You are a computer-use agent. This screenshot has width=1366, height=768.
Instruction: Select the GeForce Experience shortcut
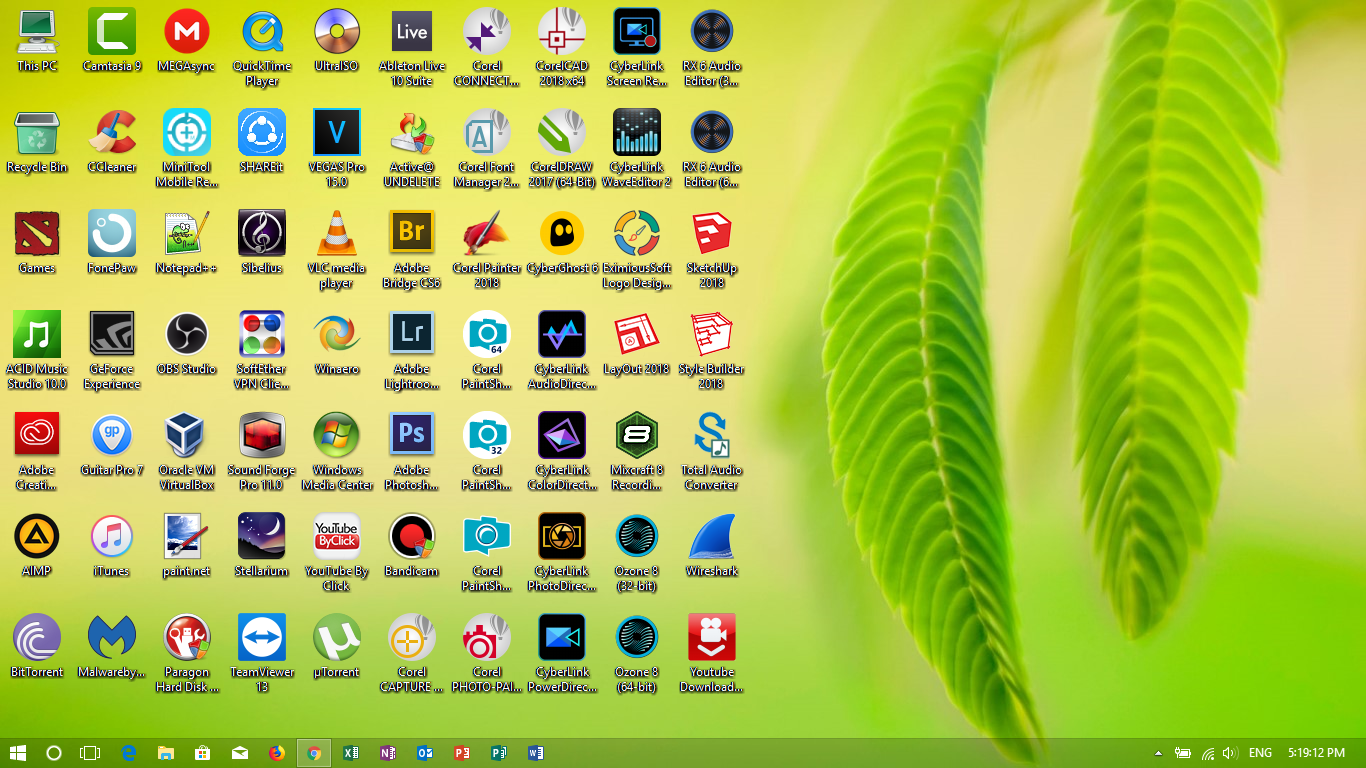(x=112, y=334)
